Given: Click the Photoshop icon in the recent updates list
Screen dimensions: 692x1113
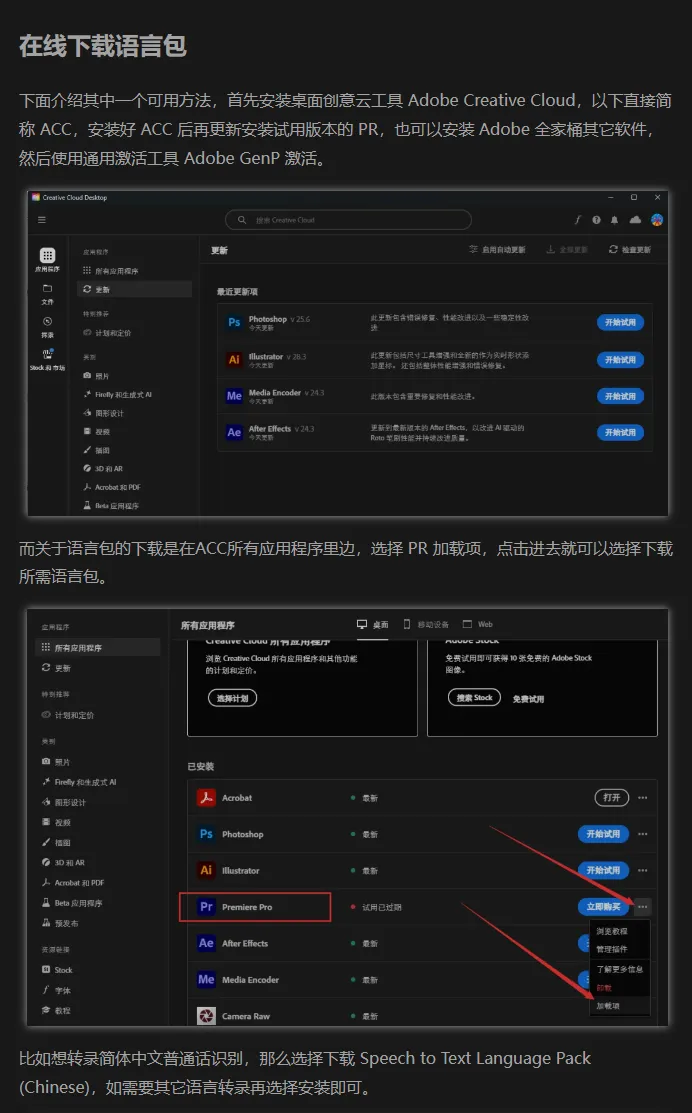Looking at the screenshot, I should click(234, 322).
